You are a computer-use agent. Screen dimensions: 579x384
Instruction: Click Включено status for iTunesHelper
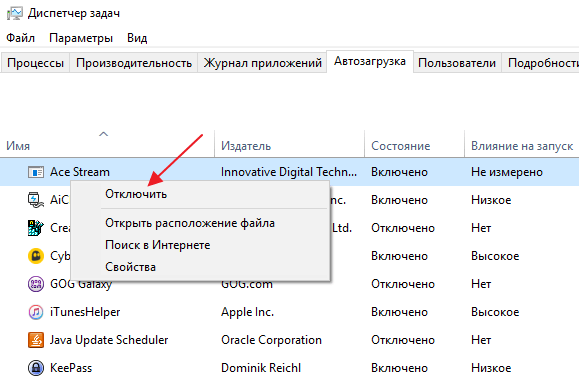[x=399, y=312]
